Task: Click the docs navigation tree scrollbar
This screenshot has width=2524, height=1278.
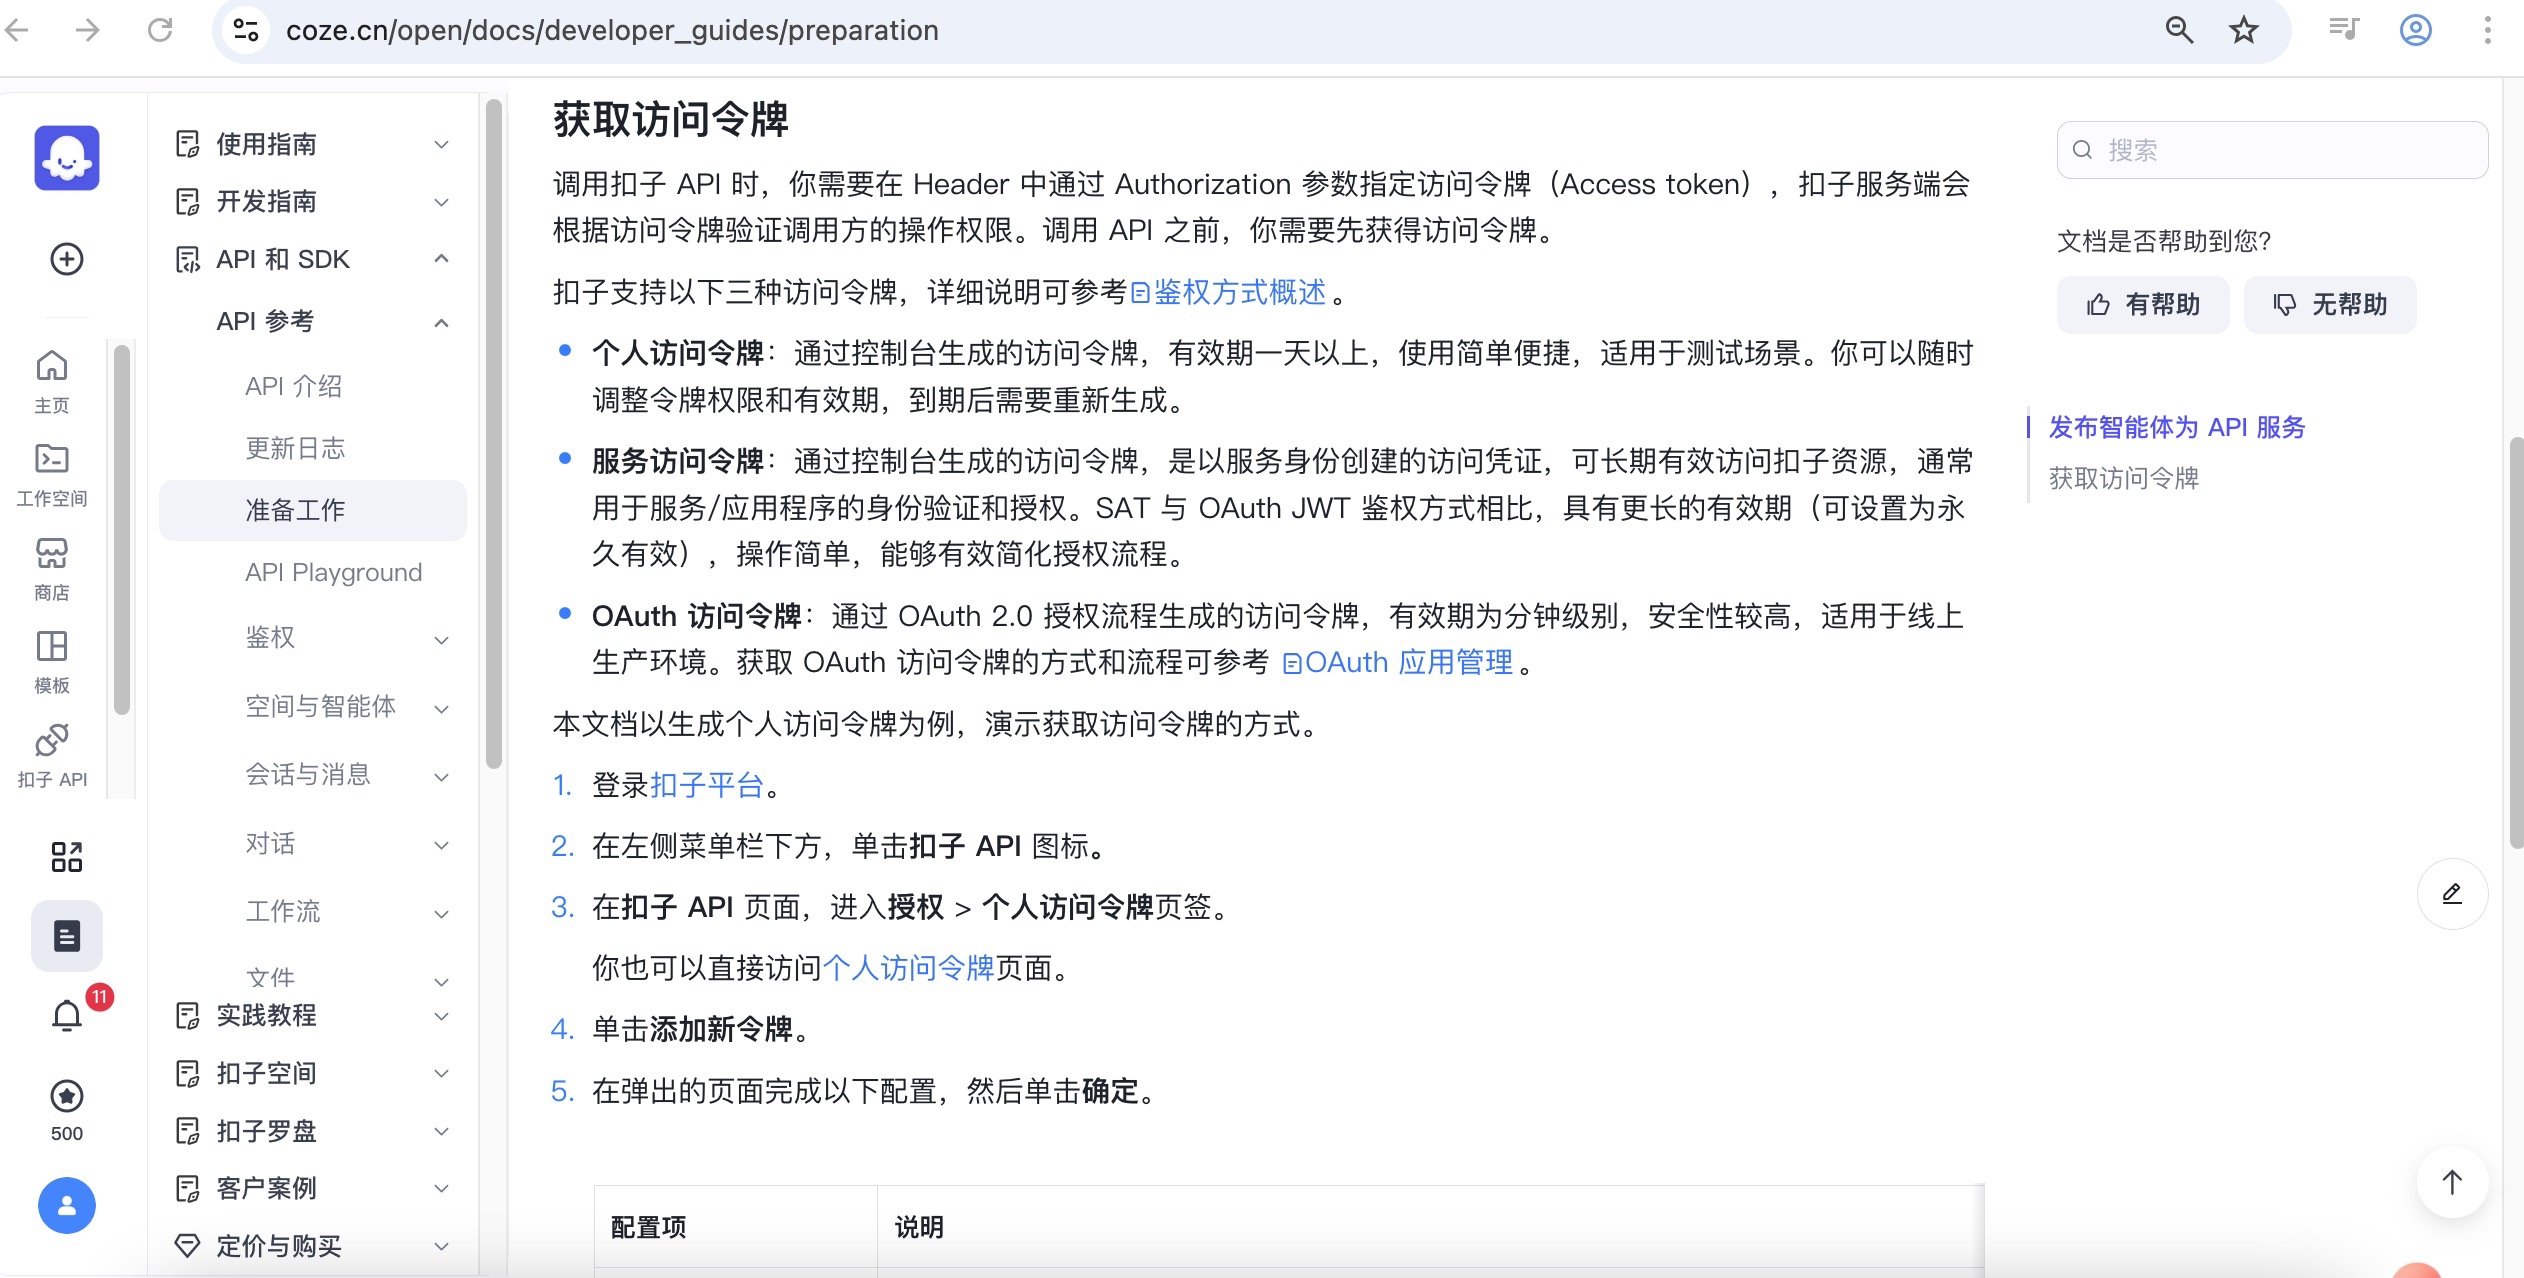Action: pos(493,433)
